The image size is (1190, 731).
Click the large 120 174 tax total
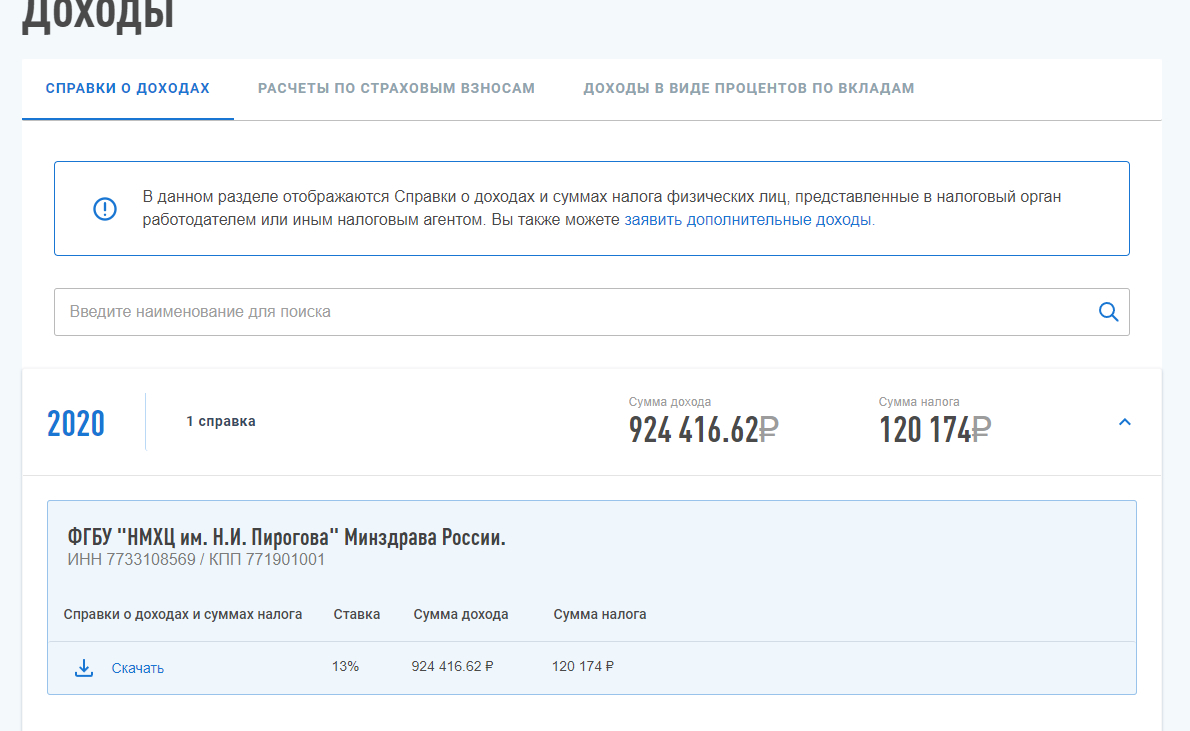925,429
